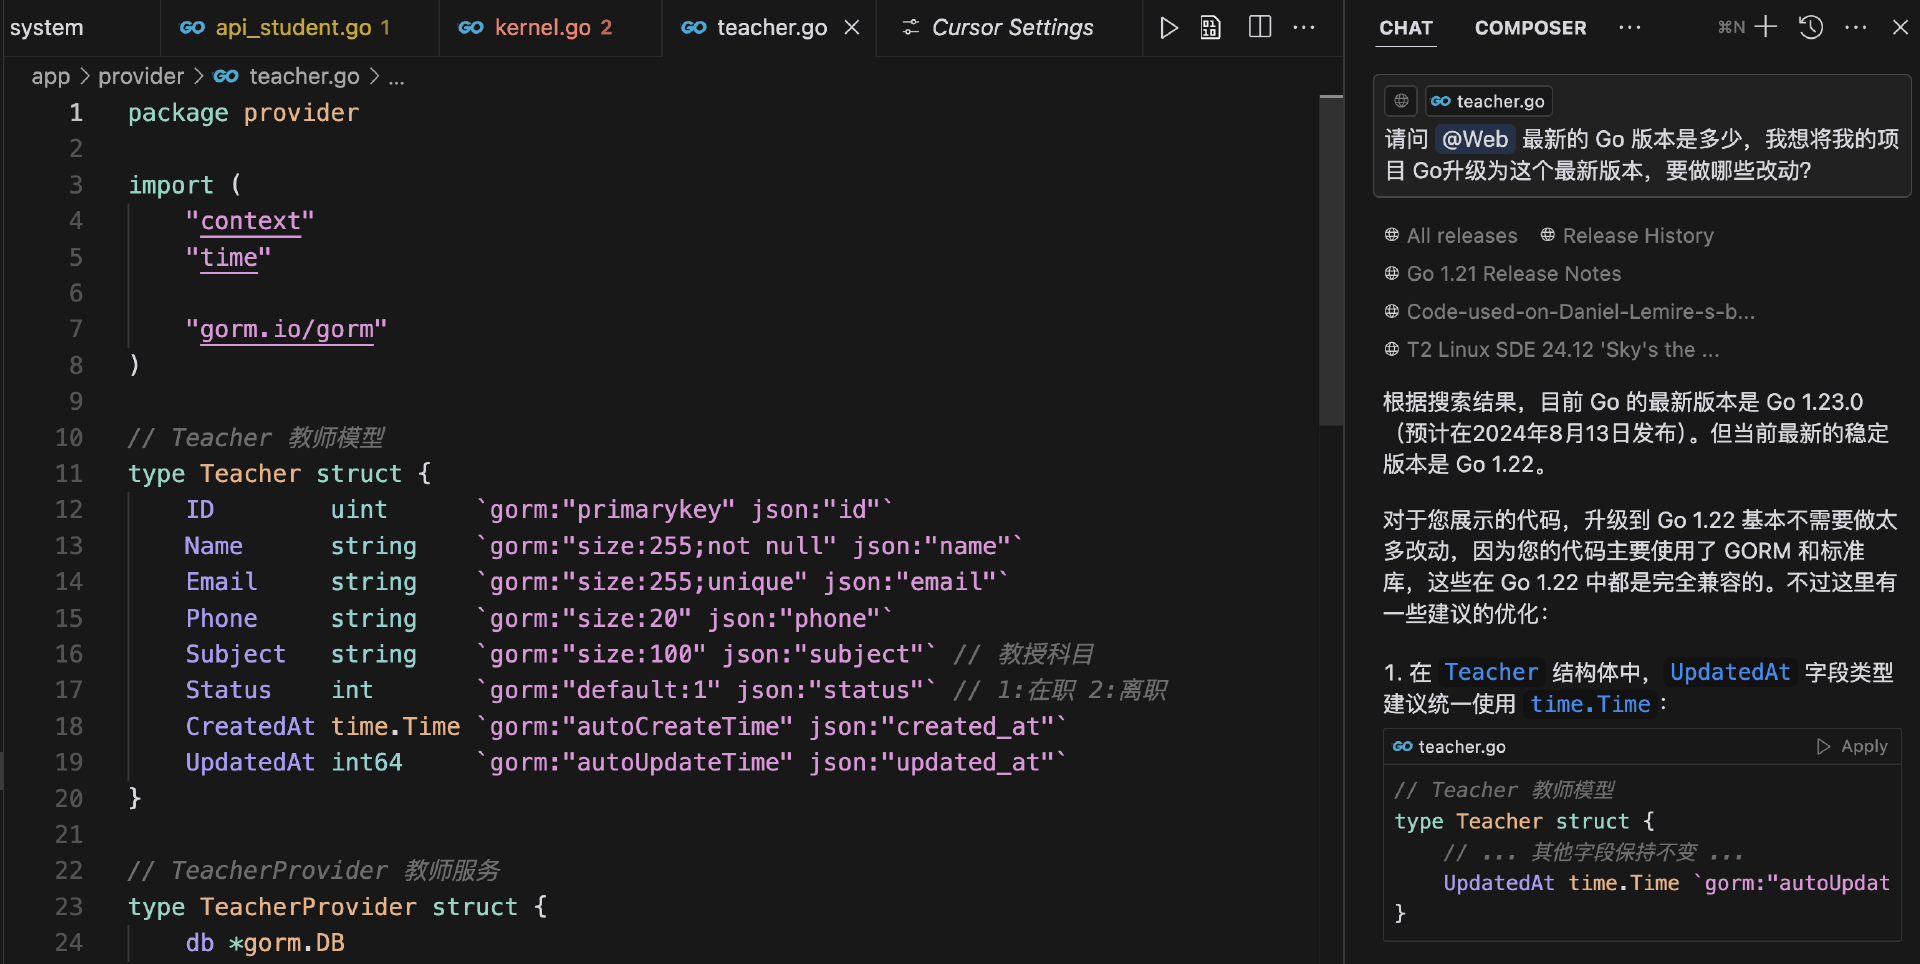Image resolution: width=1920 pixels, height=964 pixels.
Task: Show more tabs after COMPOSER
Action: pos(1630,28)
